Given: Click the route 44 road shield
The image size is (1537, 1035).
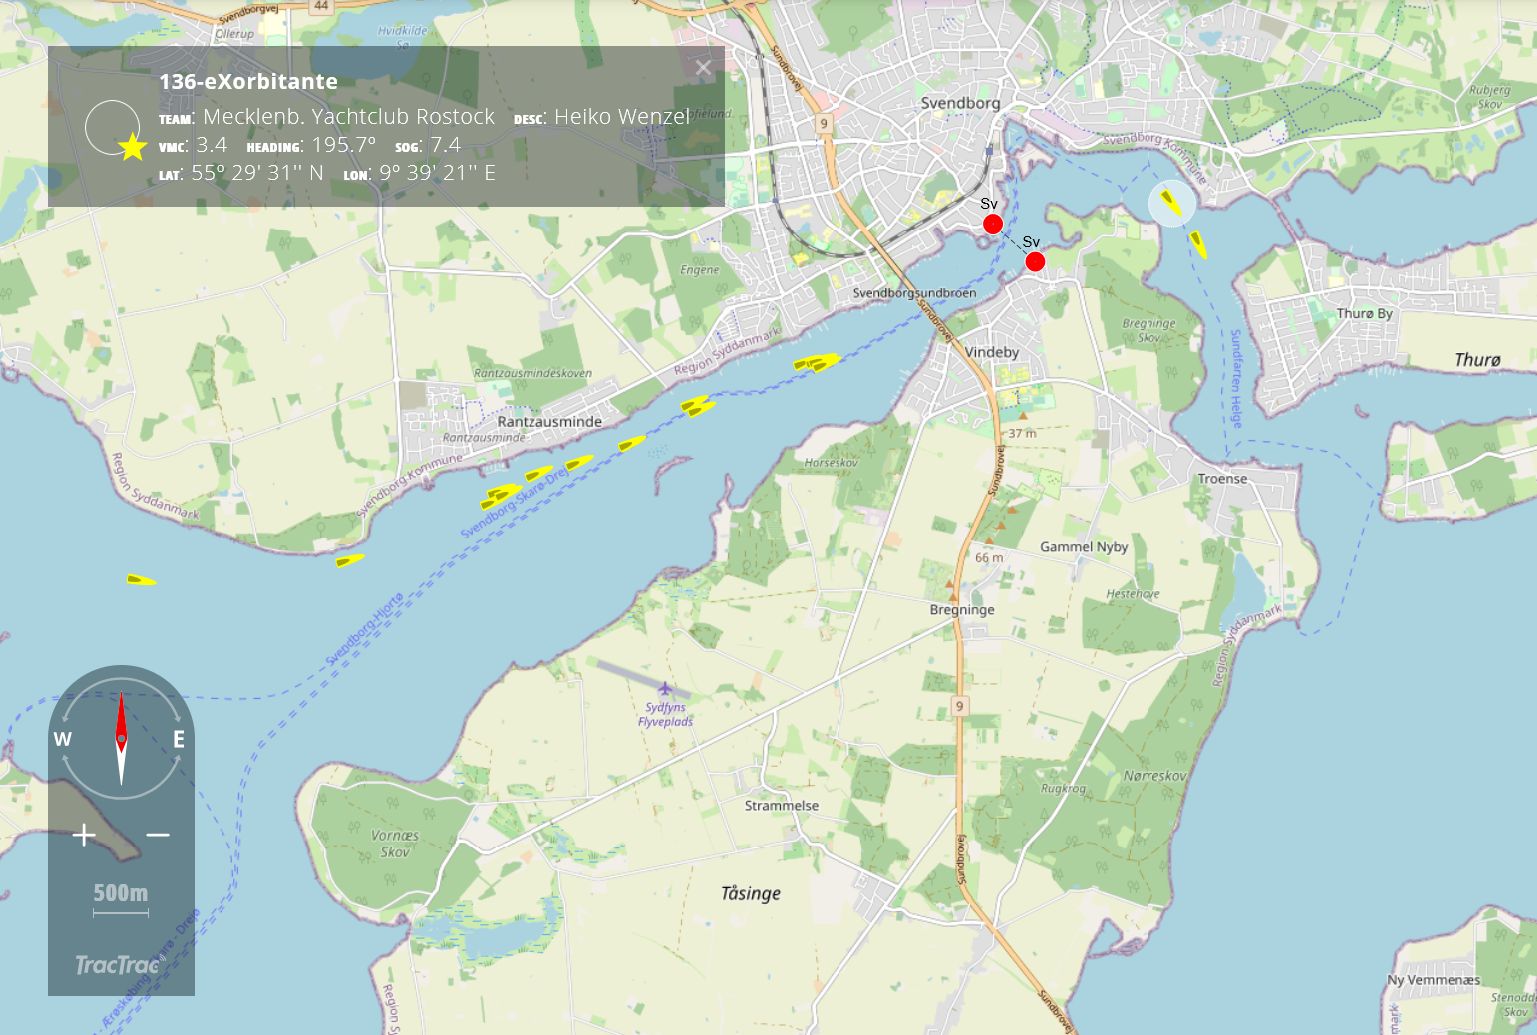Looking at the screenshot, I should [x=321, y=6].
